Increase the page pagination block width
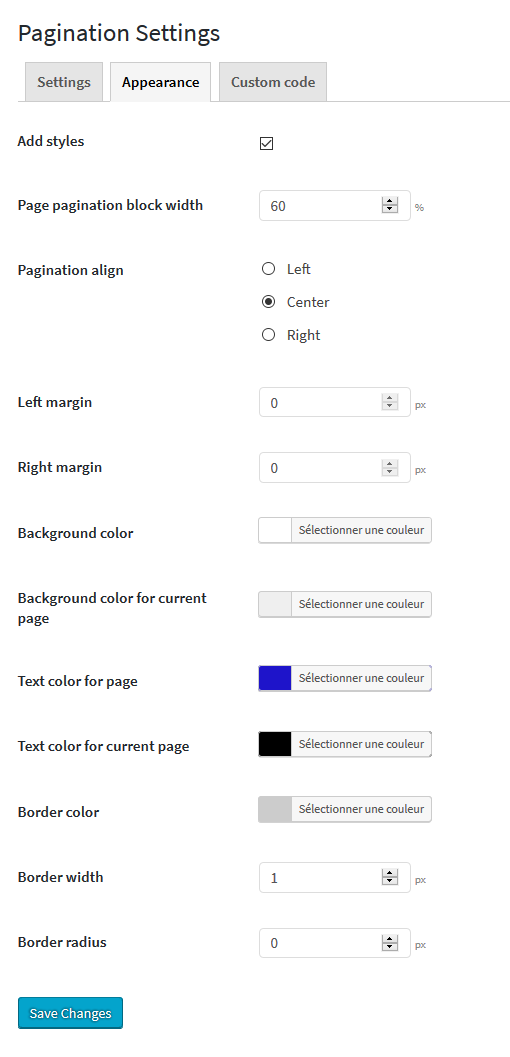Viewport: 510px width, 1057px height. click(x=390, y=201)
